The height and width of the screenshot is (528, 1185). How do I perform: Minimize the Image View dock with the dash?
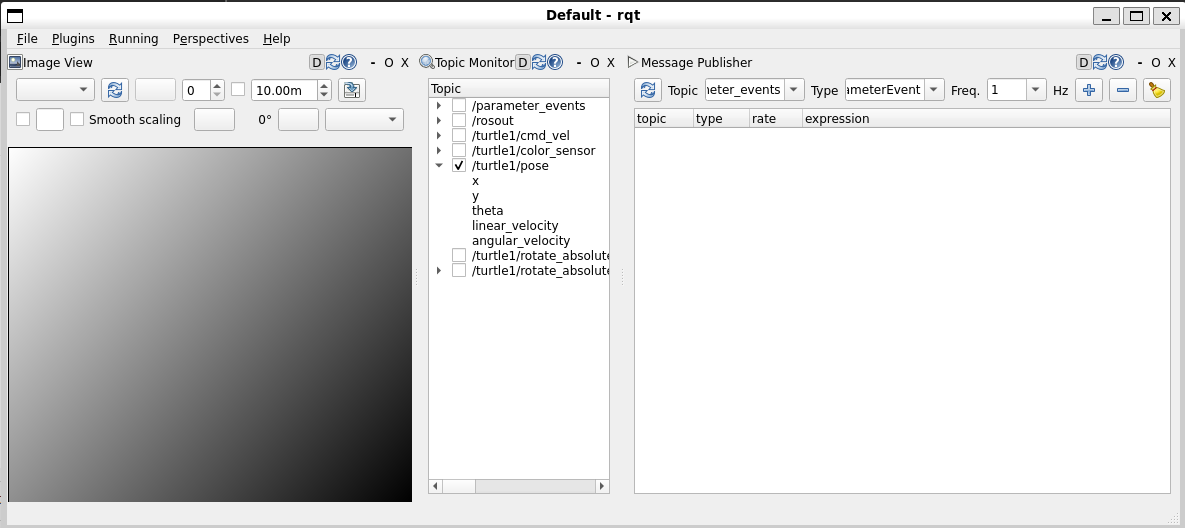[373, 63]
